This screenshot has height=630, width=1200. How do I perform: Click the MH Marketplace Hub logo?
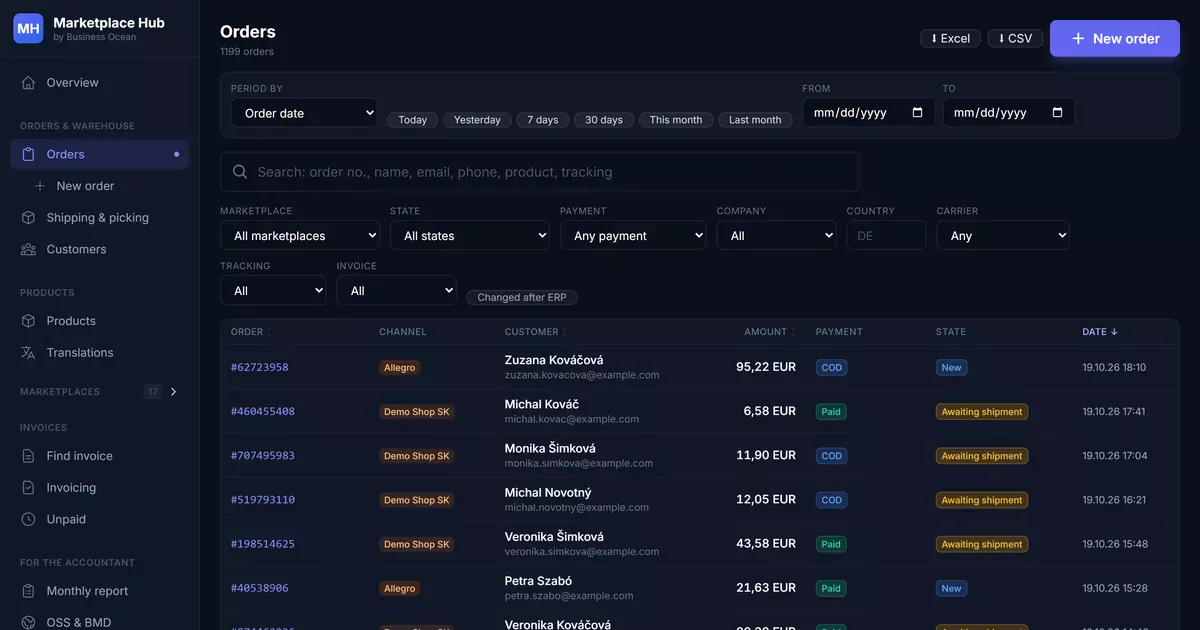pyautogui.click(x=28, y=28)
